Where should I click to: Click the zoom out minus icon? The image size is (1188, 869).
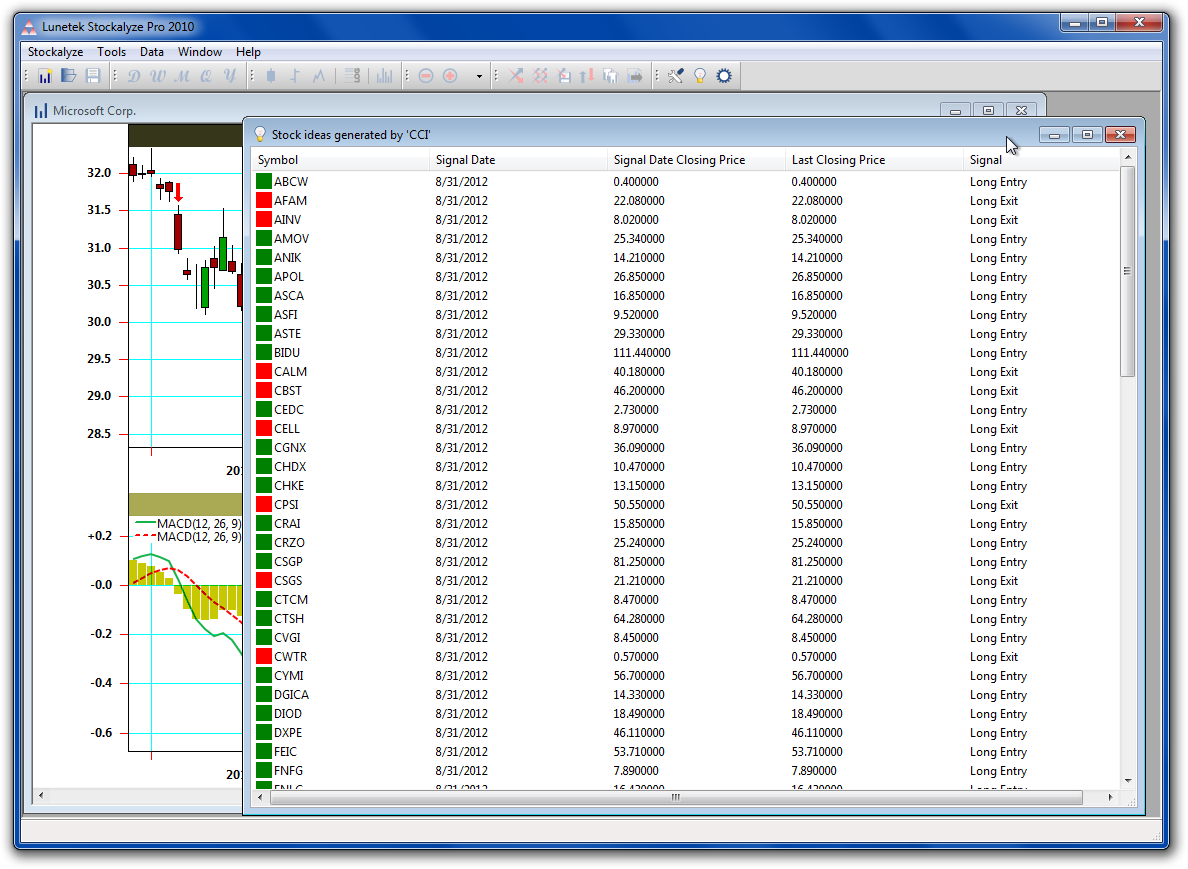pos(426,76)
